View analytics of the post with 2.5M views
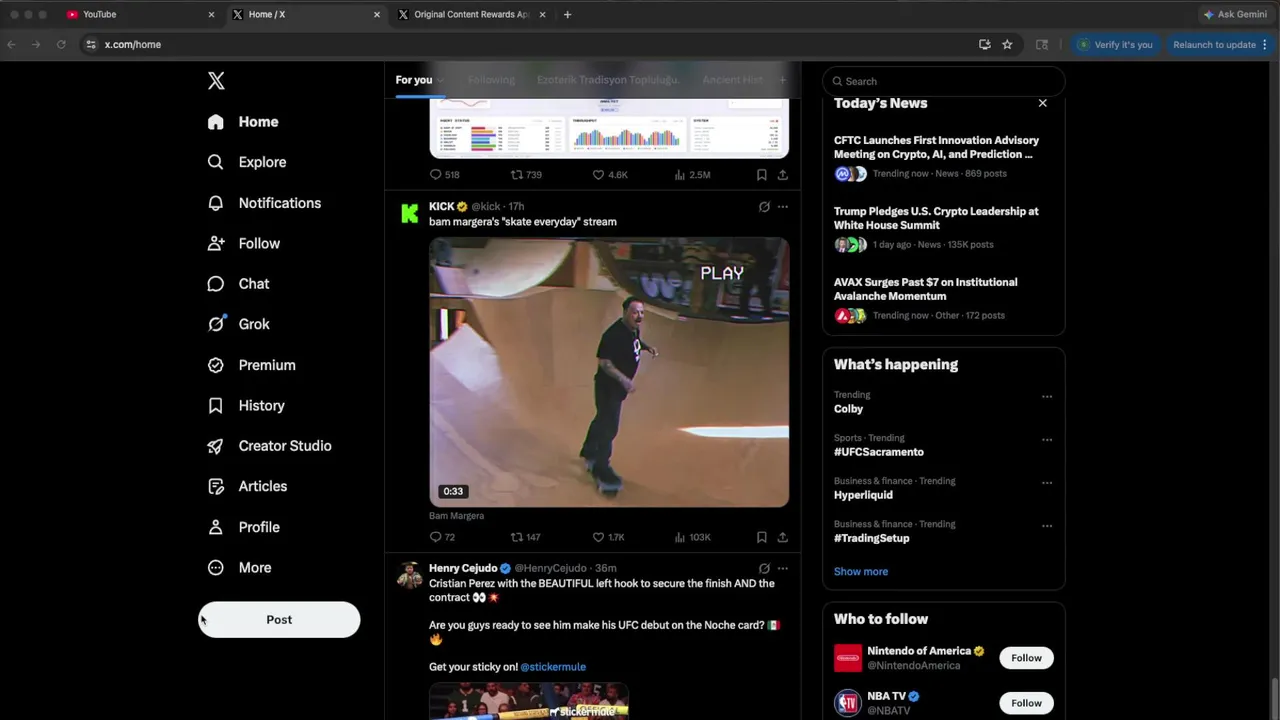Screen dimensions: 1280x720 pos(693,175)
